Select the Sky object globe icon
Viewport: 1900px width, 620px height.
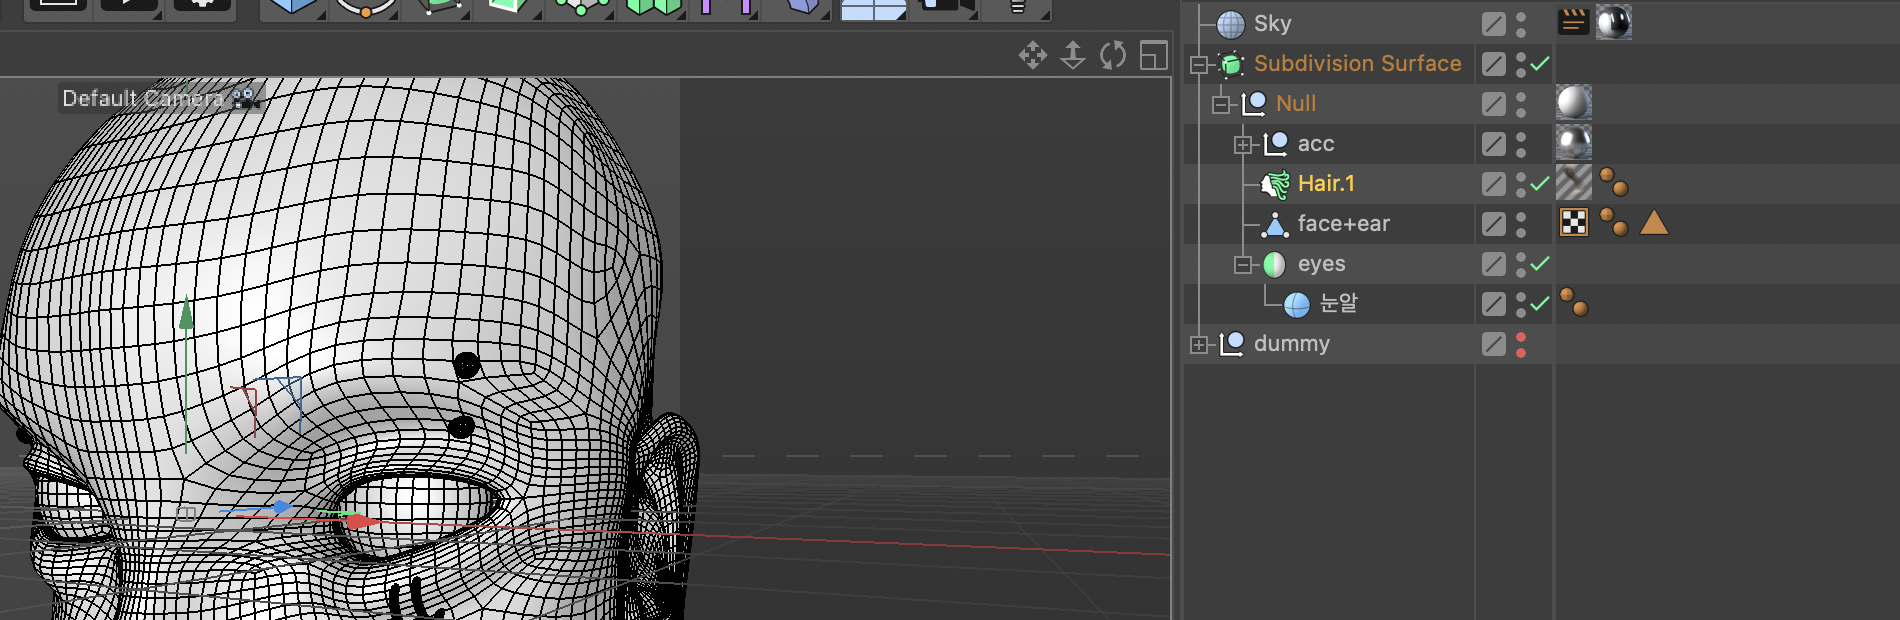[1232, 24]
